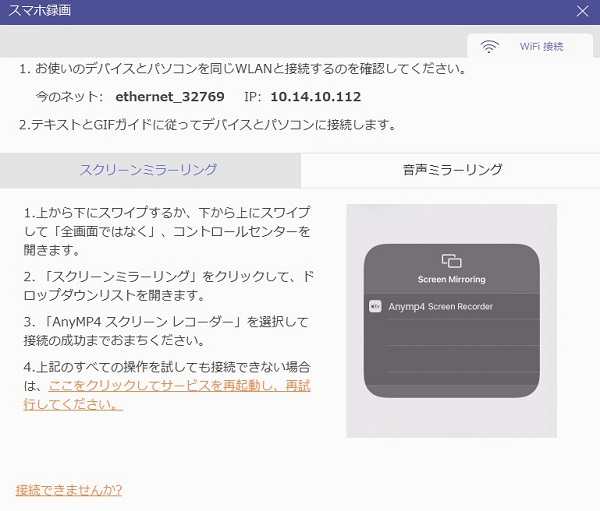Screen dimensions: 600x511
Task: Click the IP address 10.14.10.112
Action: tap(315, 97)
